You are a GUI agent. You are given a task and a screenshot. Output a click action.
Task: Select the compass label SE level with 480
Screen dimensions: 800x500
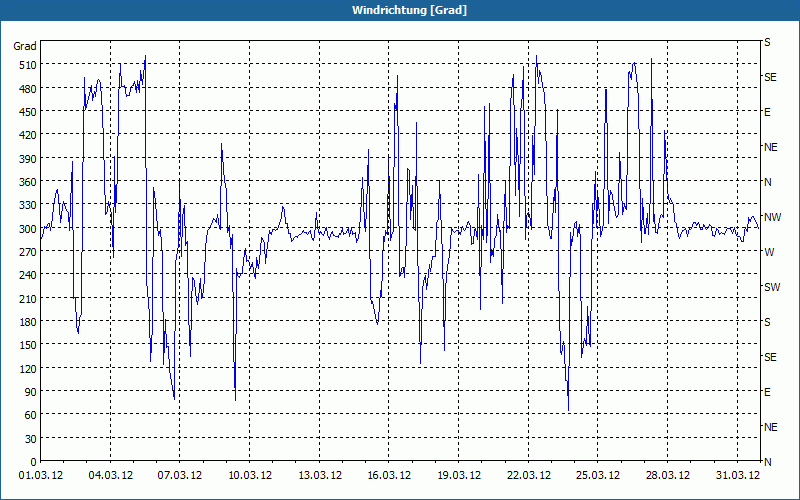pos(770,77)
